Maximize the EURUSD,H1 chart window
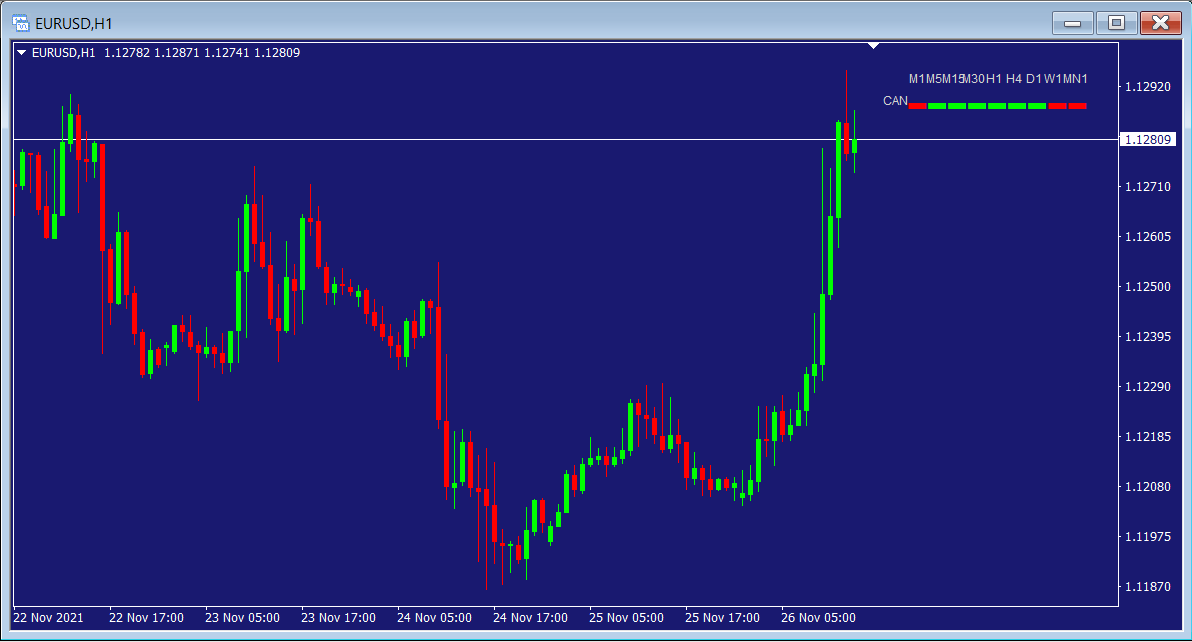This screenshot has height=642, width=1192. pyautogui.click(x=1116, y=22)
